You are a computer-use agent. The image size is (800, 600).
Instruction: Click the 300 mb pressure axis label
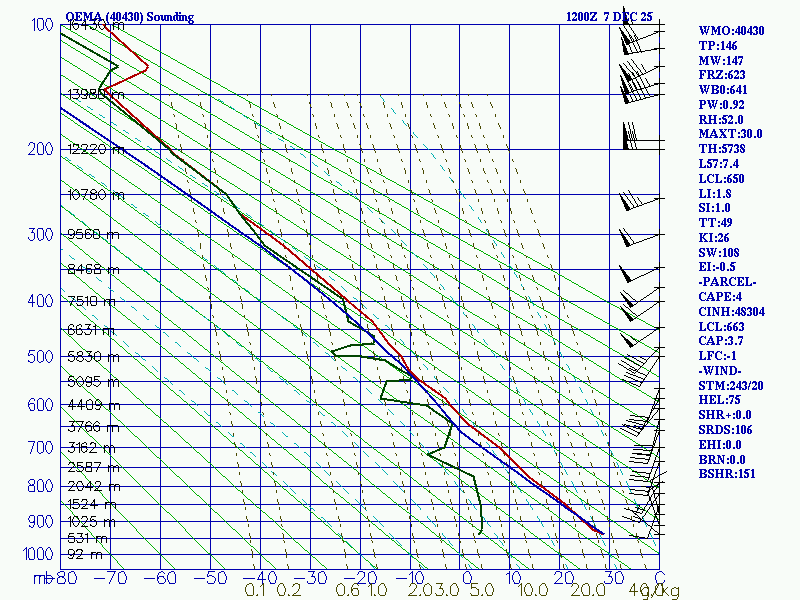40,234
